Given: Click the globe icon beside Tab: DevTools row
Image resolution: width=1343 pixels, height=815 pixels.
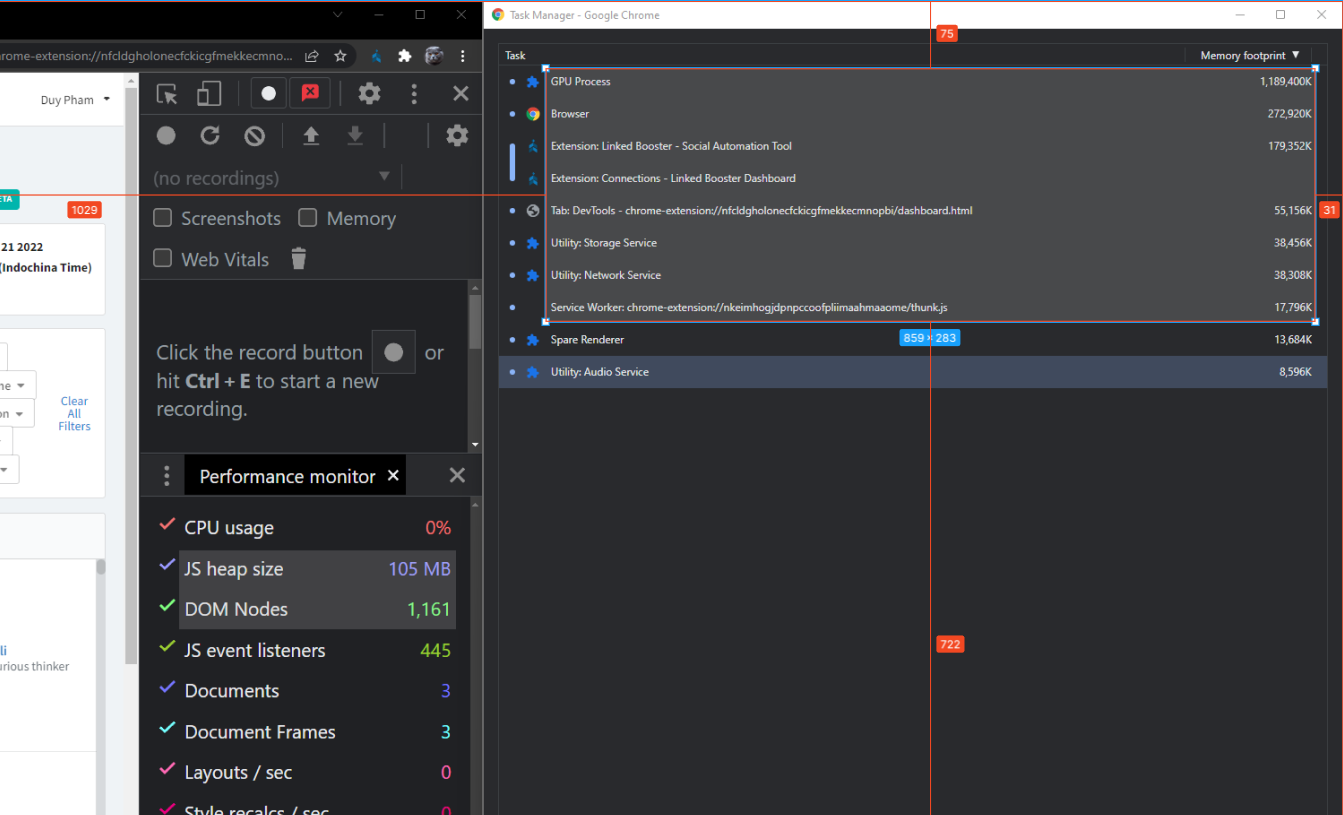Looking at the screenshot, I should [533, 211].
